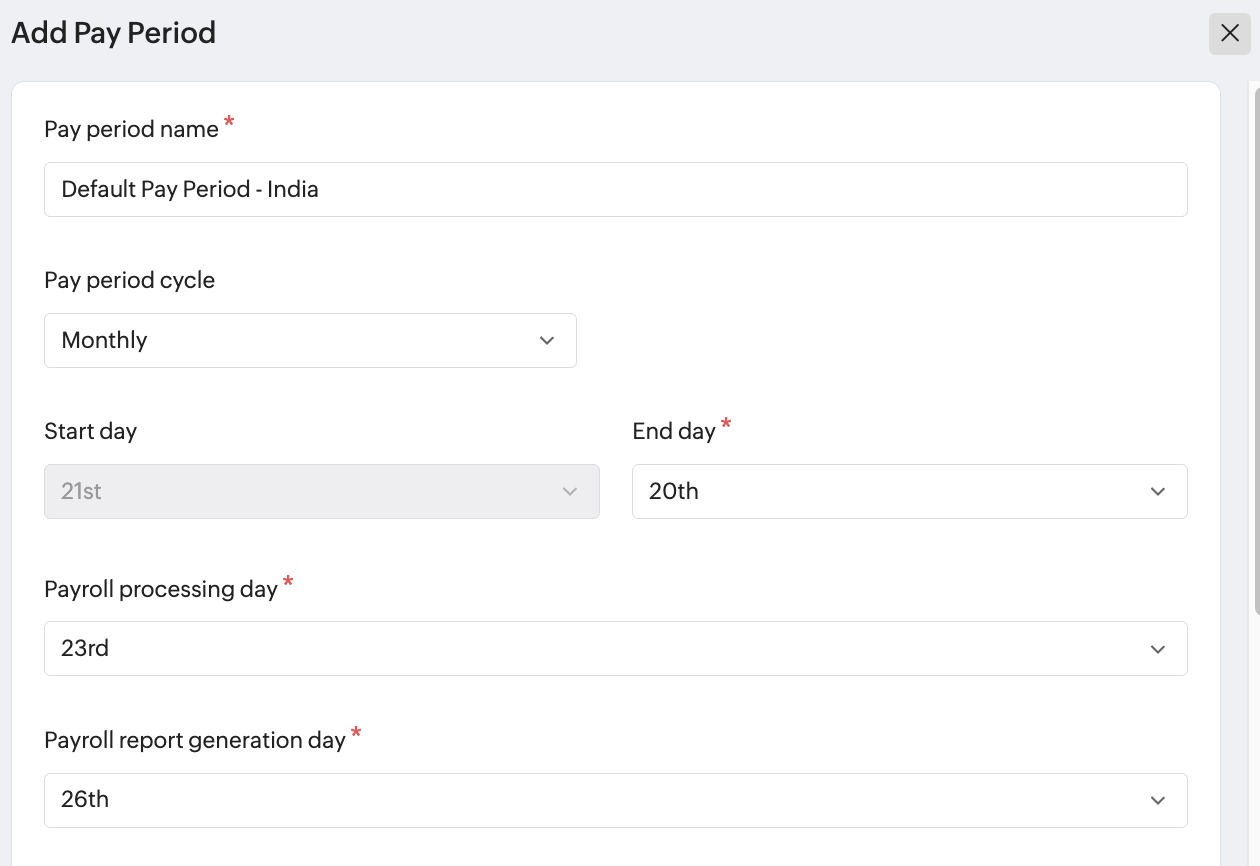Click the Payroll processing day label
The image size is (1260, 866).
tap(160, 589)
